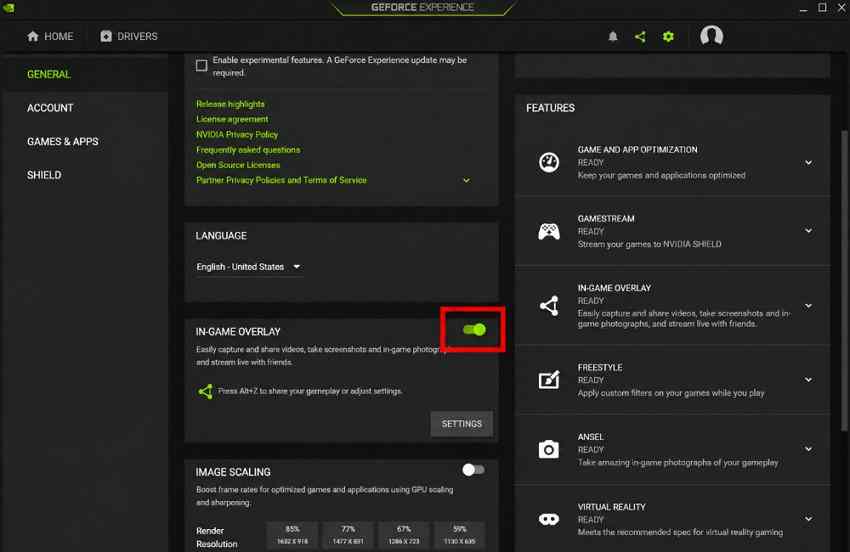
Task: Click the Game and App Optimization gauge icon
Action: (549, 162)
